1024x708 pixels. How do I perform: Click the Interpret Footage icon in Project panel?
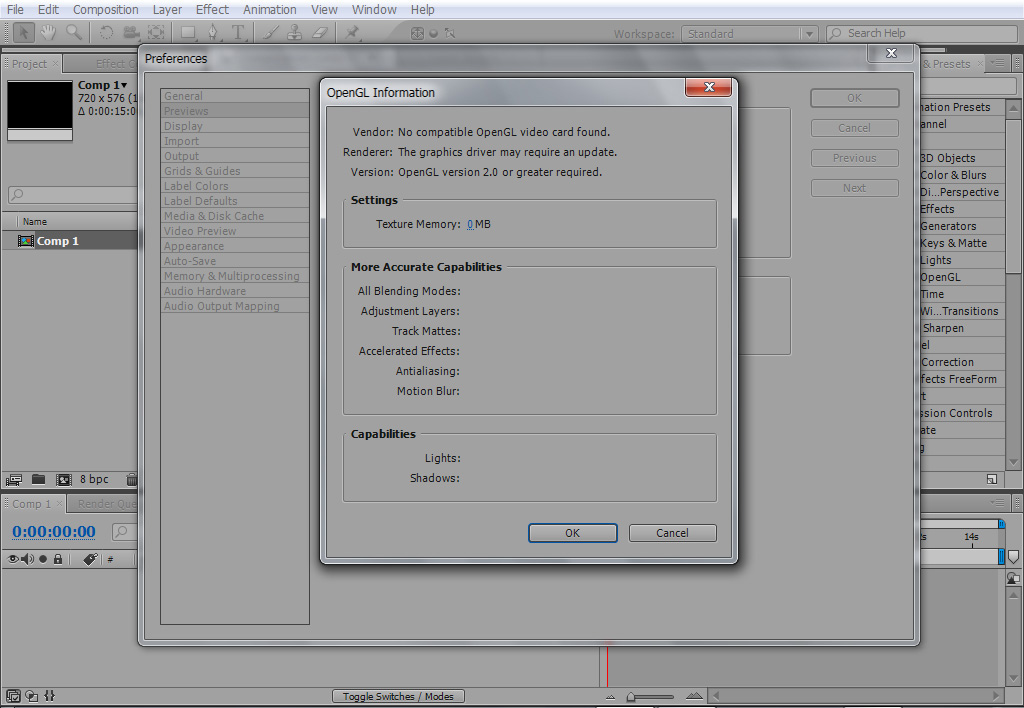coord(14,480)
